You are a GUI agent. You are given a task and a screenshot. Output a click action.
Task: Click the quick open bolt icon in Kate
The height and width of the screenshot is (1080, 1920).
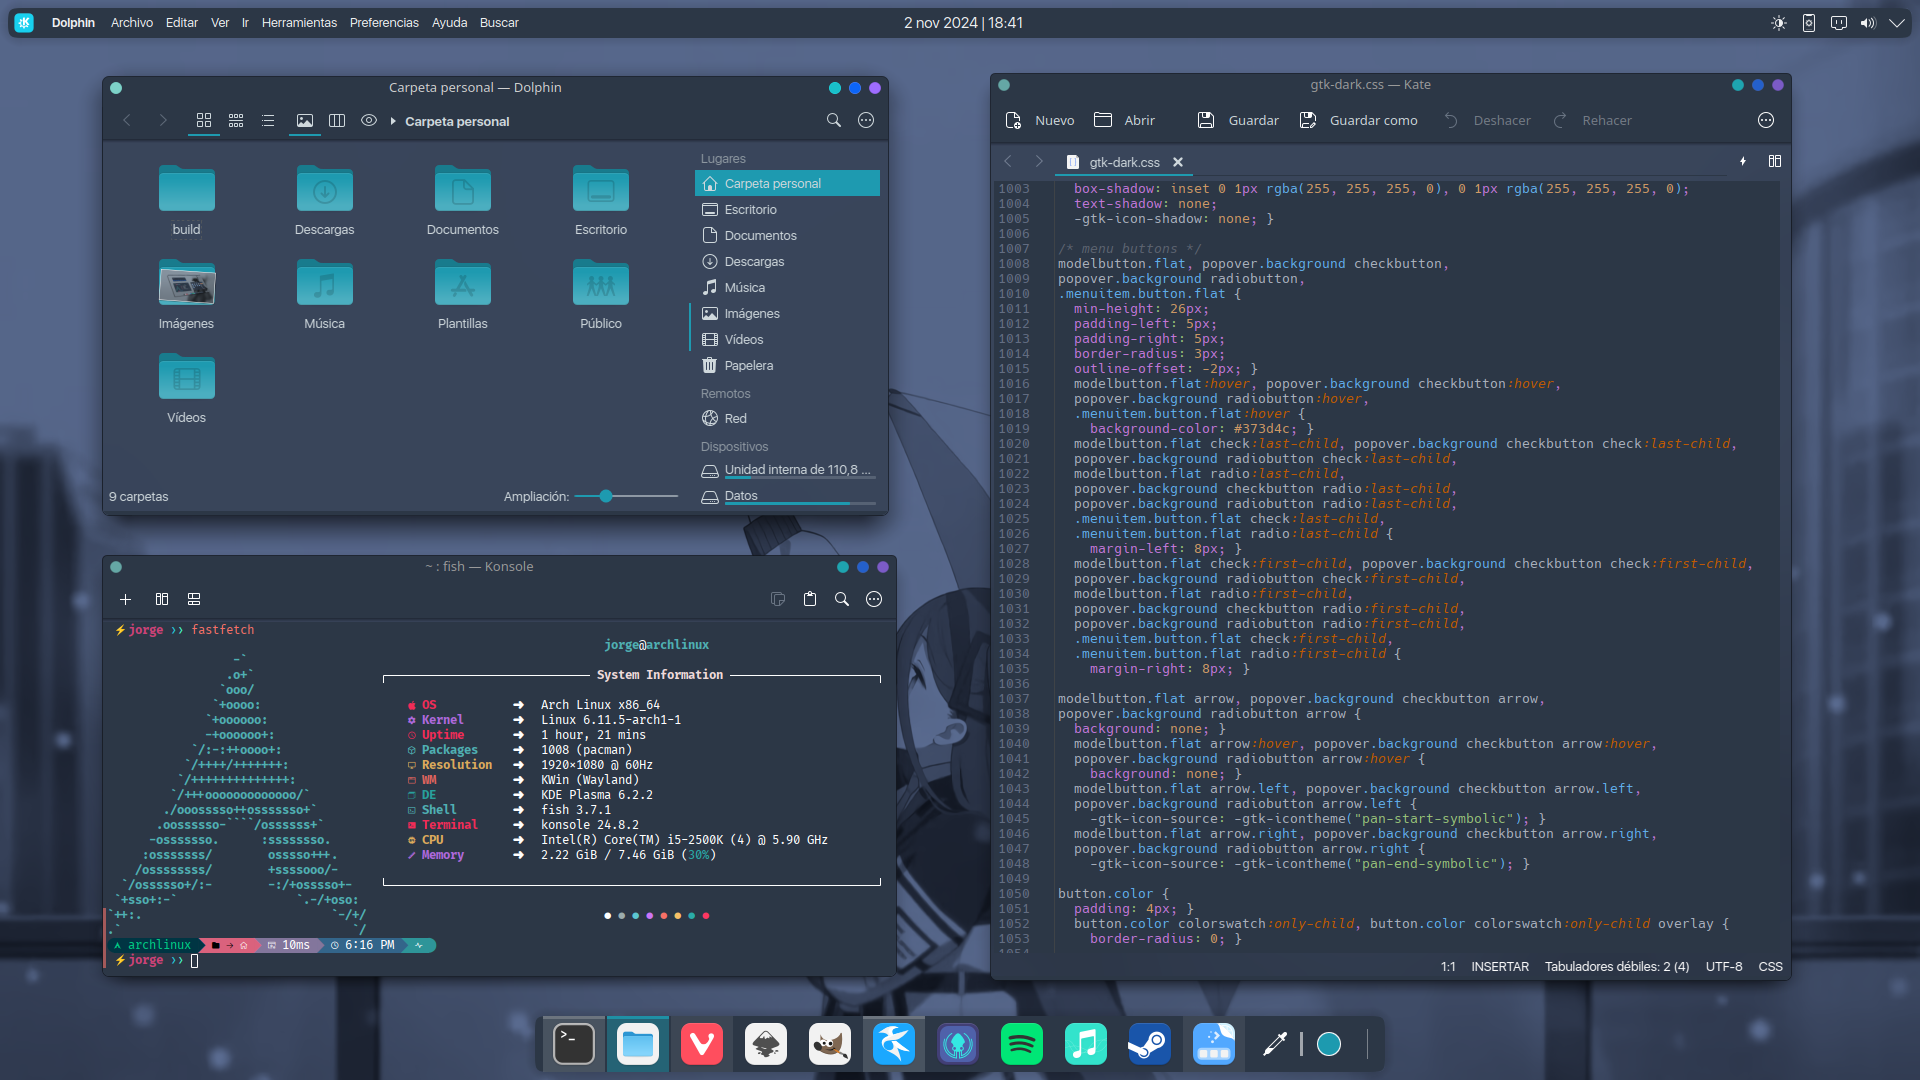coord(1743,161)
